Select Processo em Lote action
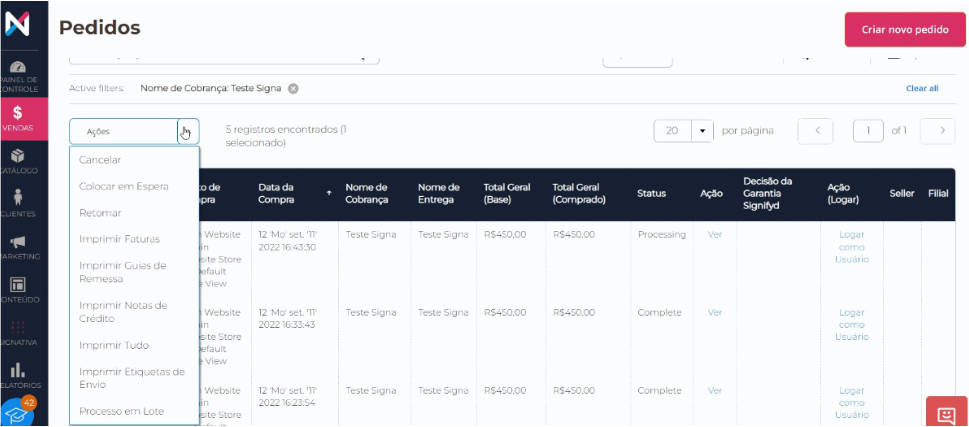This screenshot has height=427, width=969. click(121, 411)
